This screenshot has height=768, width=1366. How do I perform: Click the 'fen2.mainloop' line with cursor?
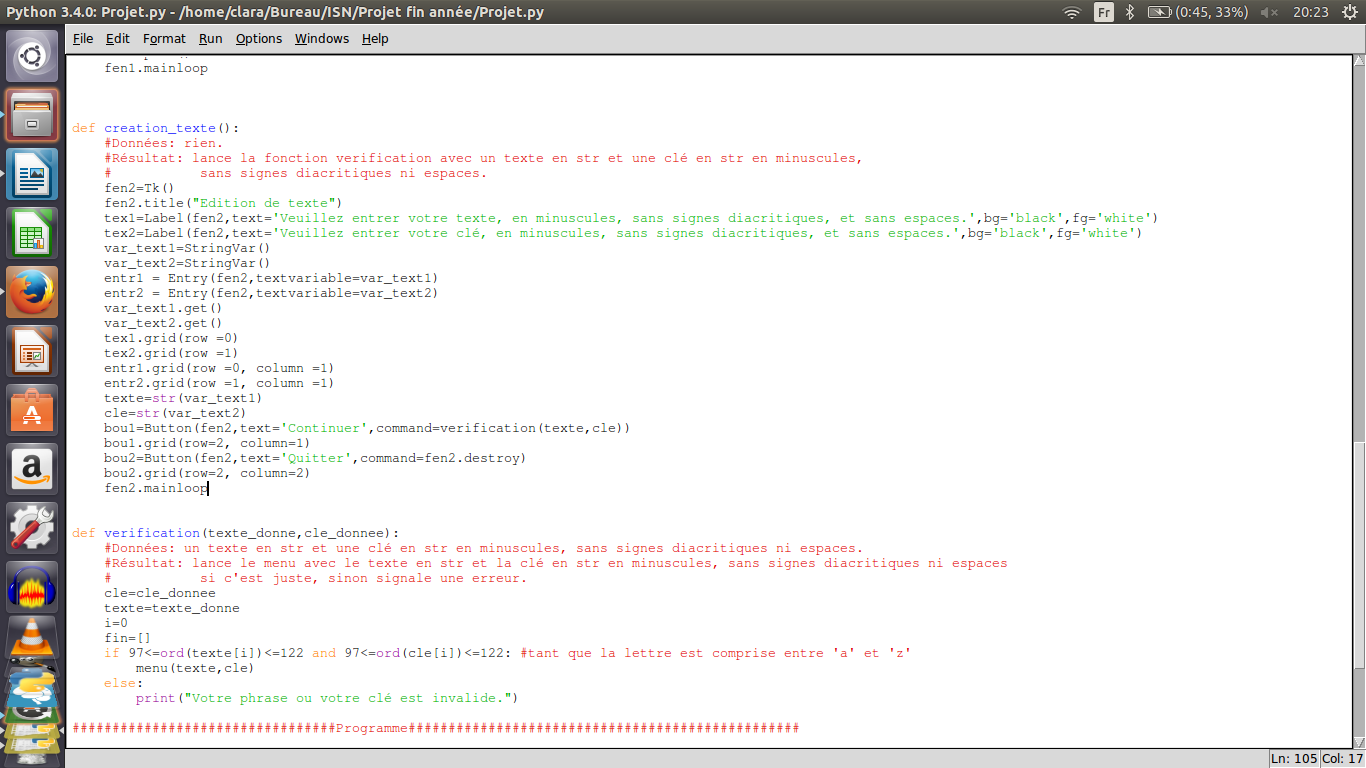(156, 488)
